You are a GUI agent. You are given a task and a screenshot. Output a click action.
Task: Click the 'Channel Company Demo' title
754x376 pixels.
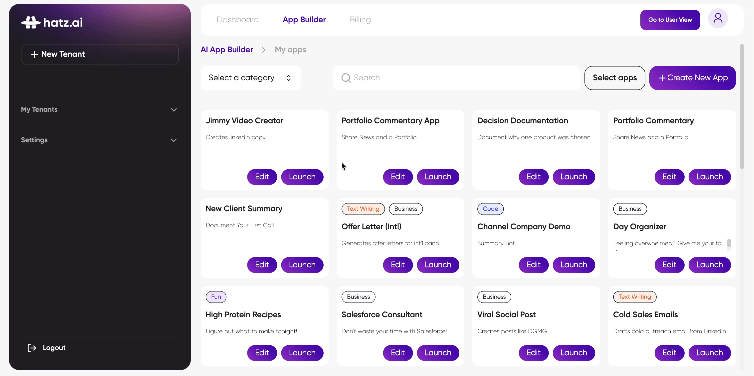click(x=524, y=226)
